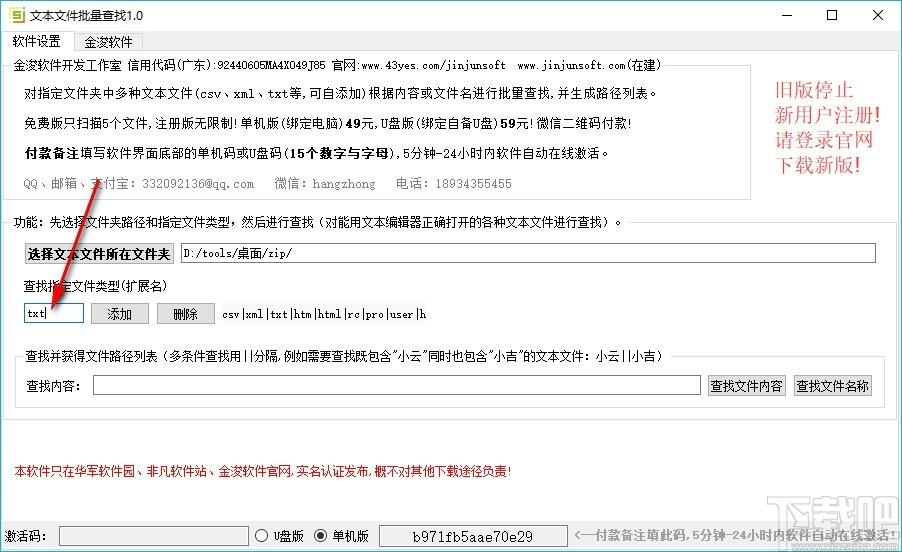Close the 文本文件批量查找 window

click(878, 15)
